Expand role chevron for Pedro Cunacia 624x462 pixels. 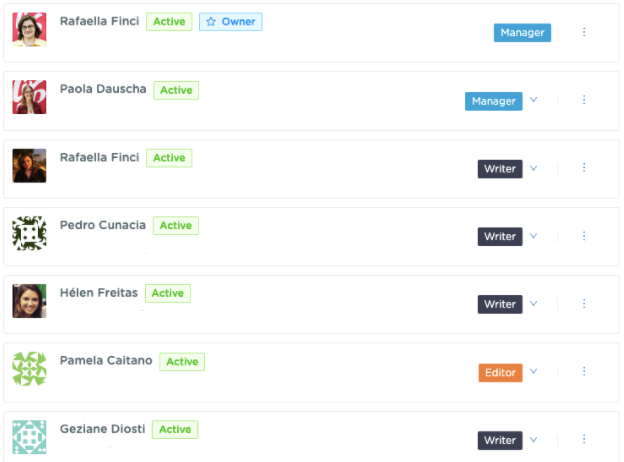pos(534,236)
